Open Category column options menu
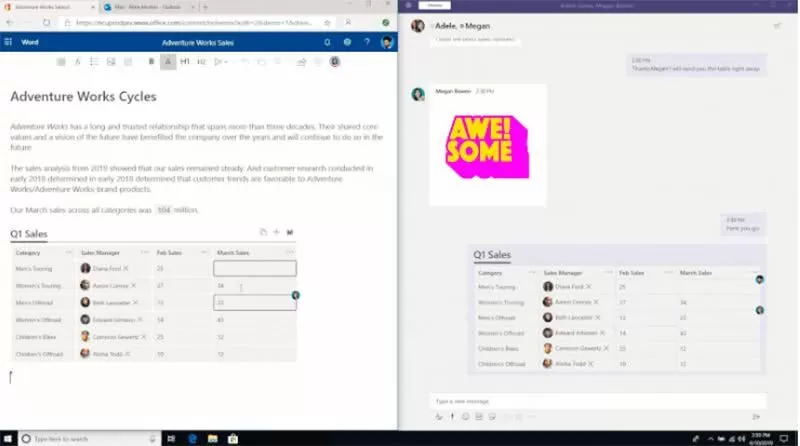Viewport: 800px width, 446px height. point(68,253)
